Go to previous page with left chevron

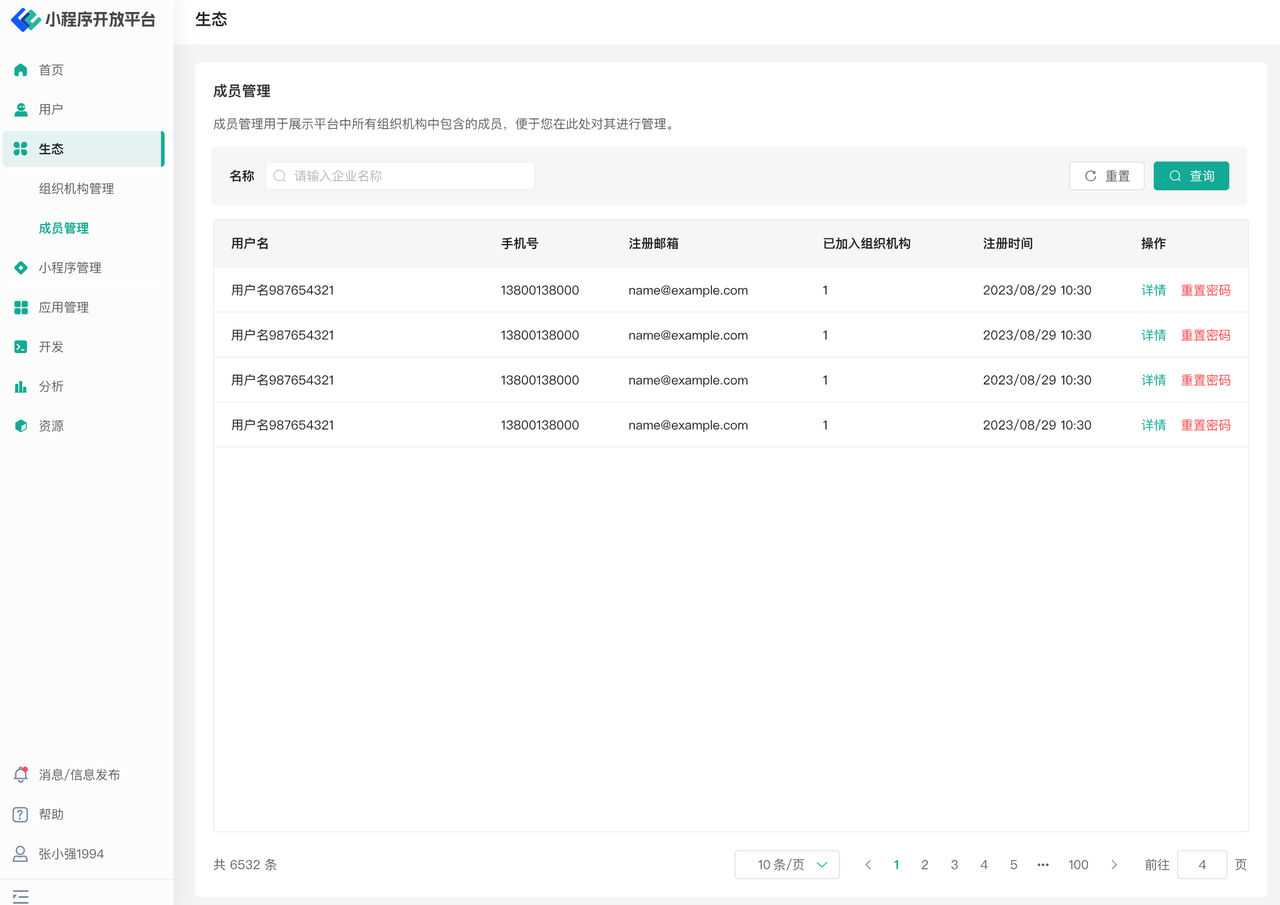[x=868, y=865]
